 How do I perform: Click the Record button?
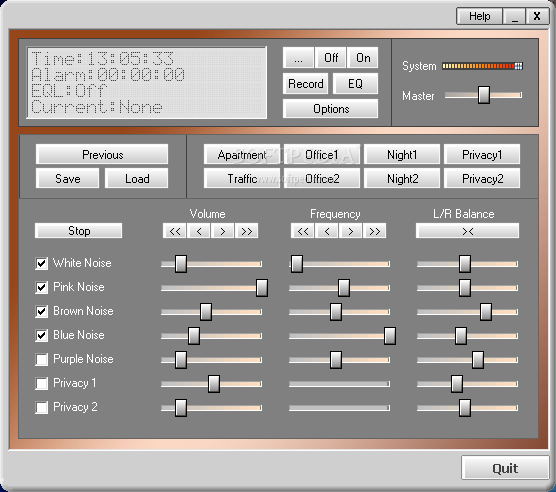pyautogui.click(x=306, y=84)
